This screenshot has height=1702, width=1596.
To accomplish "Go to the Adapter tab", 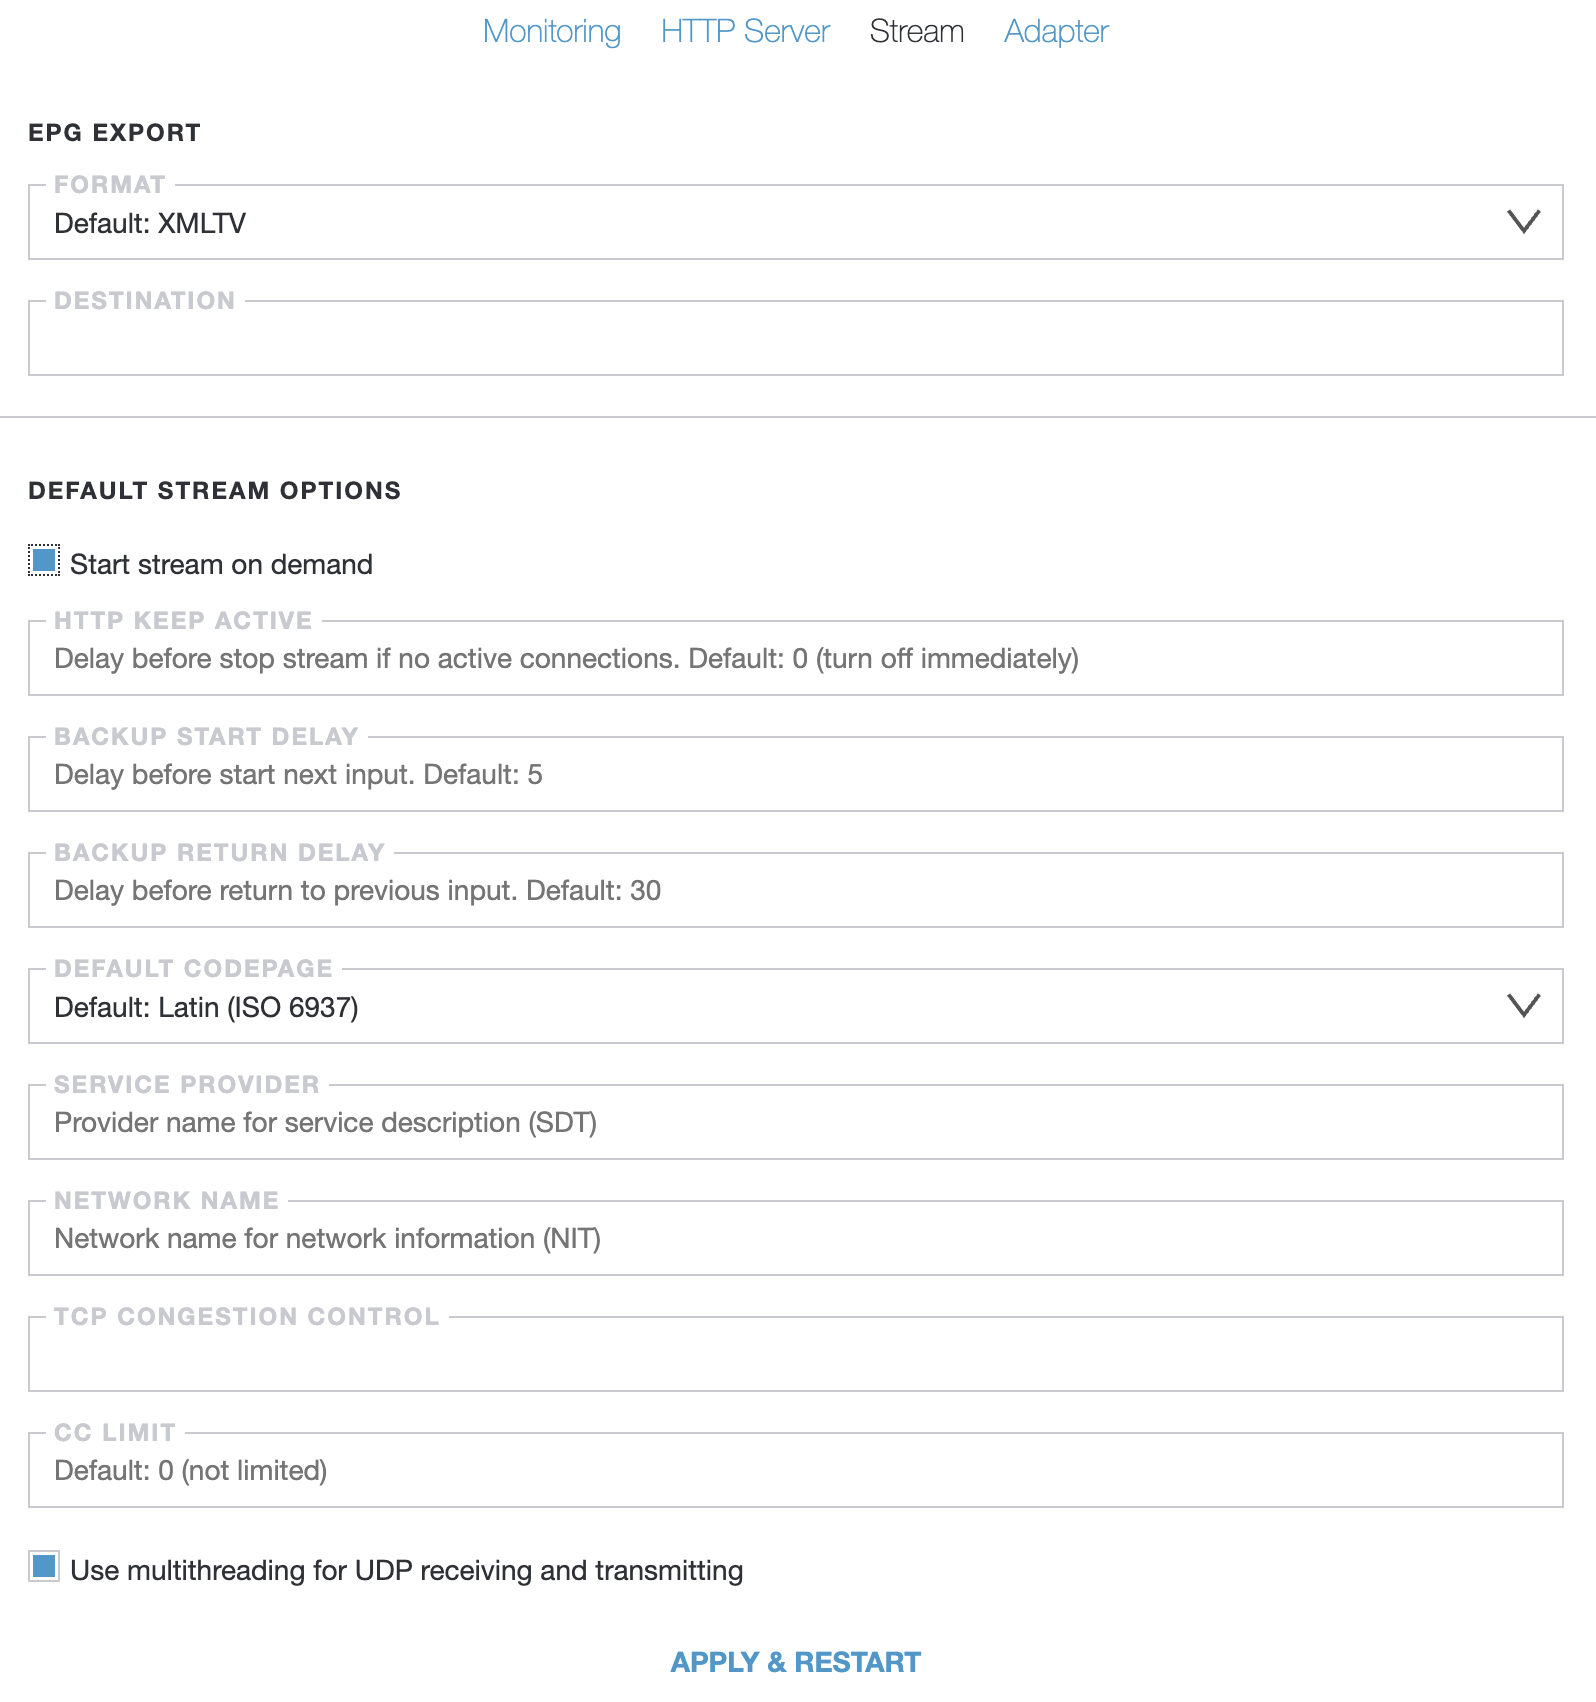I will (1056, 32).
